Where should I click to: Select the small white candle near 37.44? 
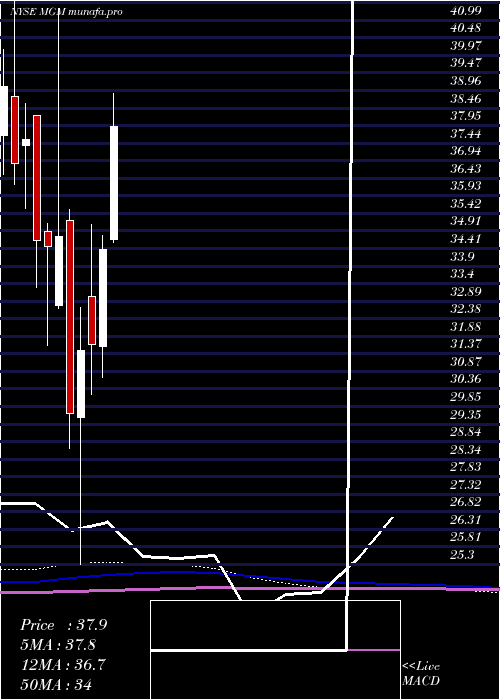pos(26,142)
